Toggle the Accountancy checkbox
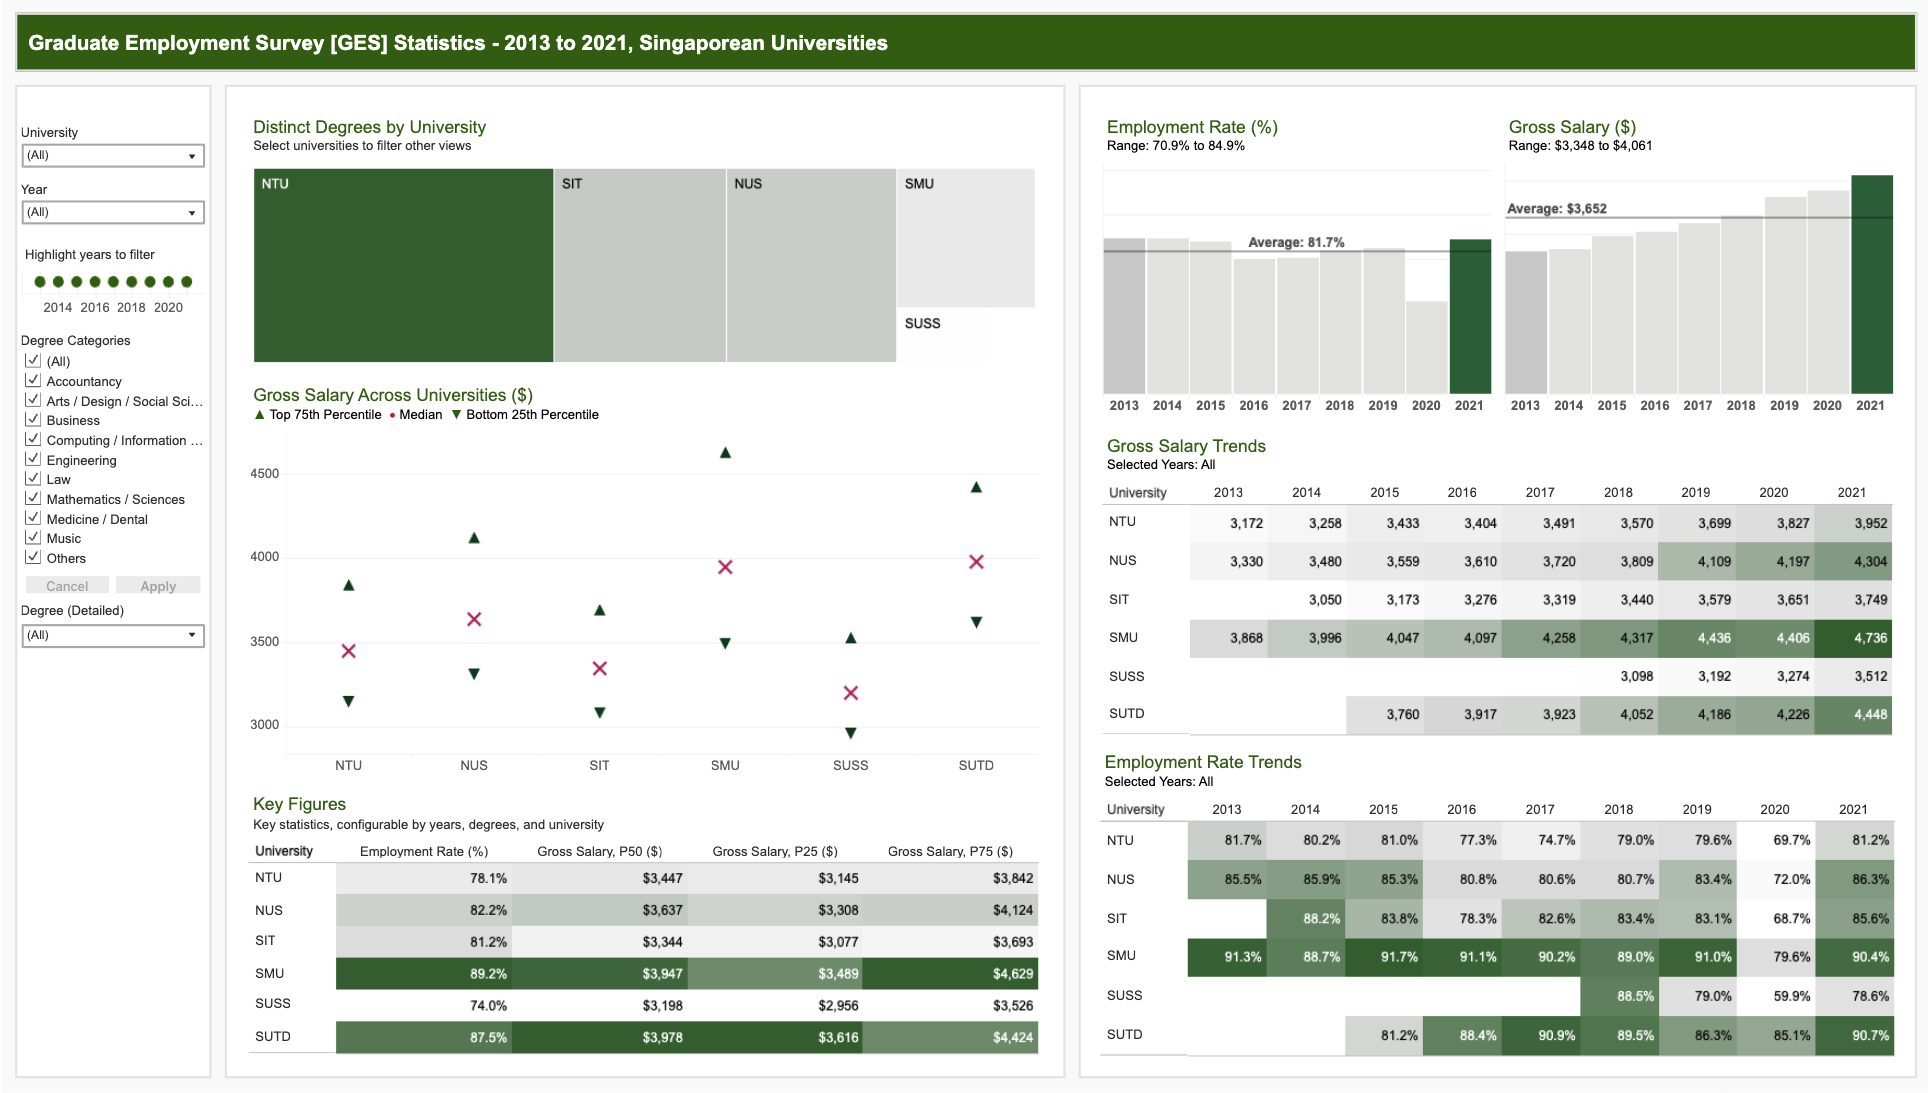This screenshot has width=1928, height=1093. pos(33,381)
